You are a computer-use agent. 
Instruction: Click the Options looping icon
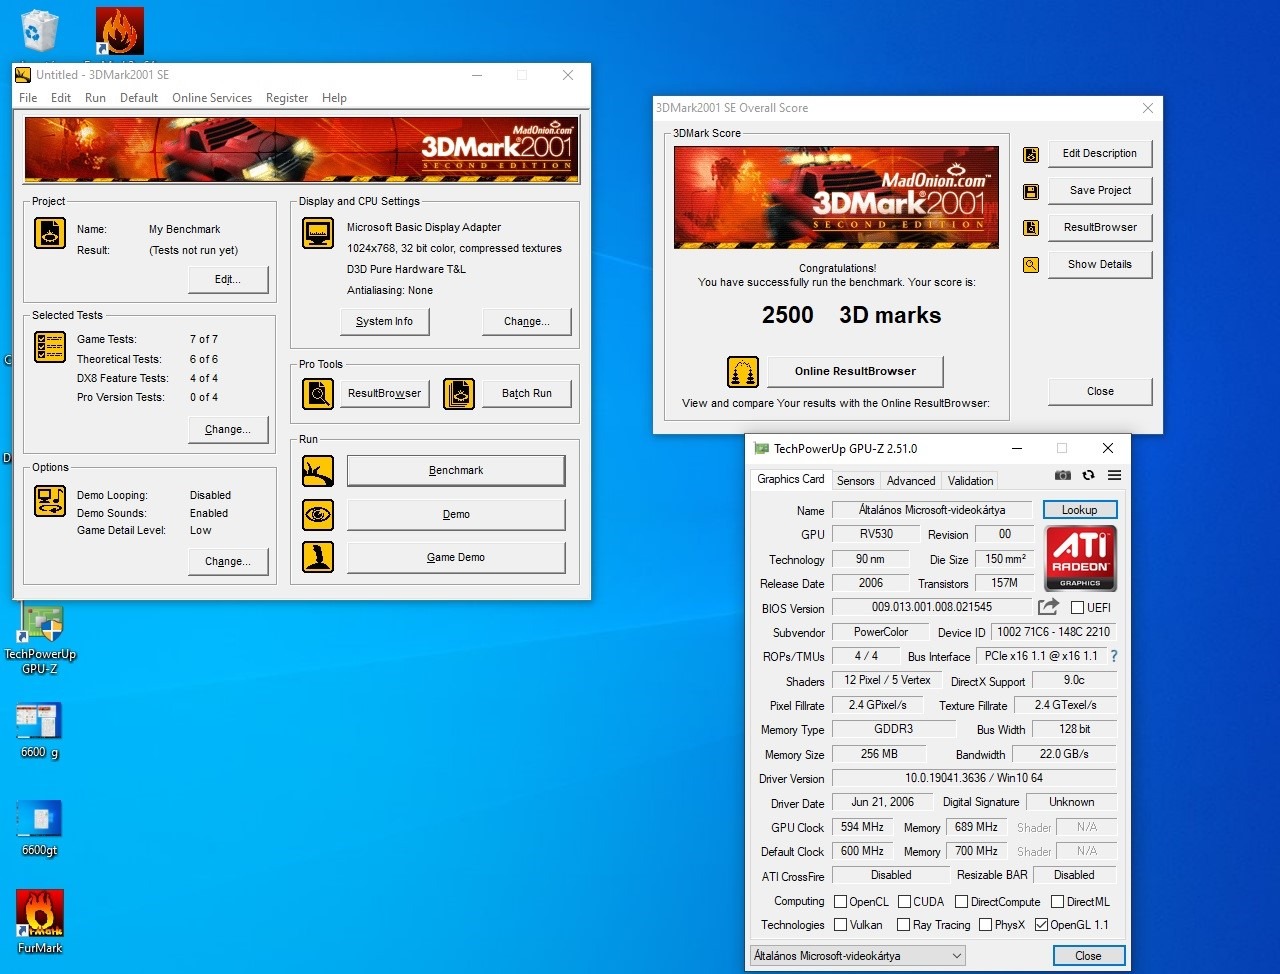pos(50,500)
